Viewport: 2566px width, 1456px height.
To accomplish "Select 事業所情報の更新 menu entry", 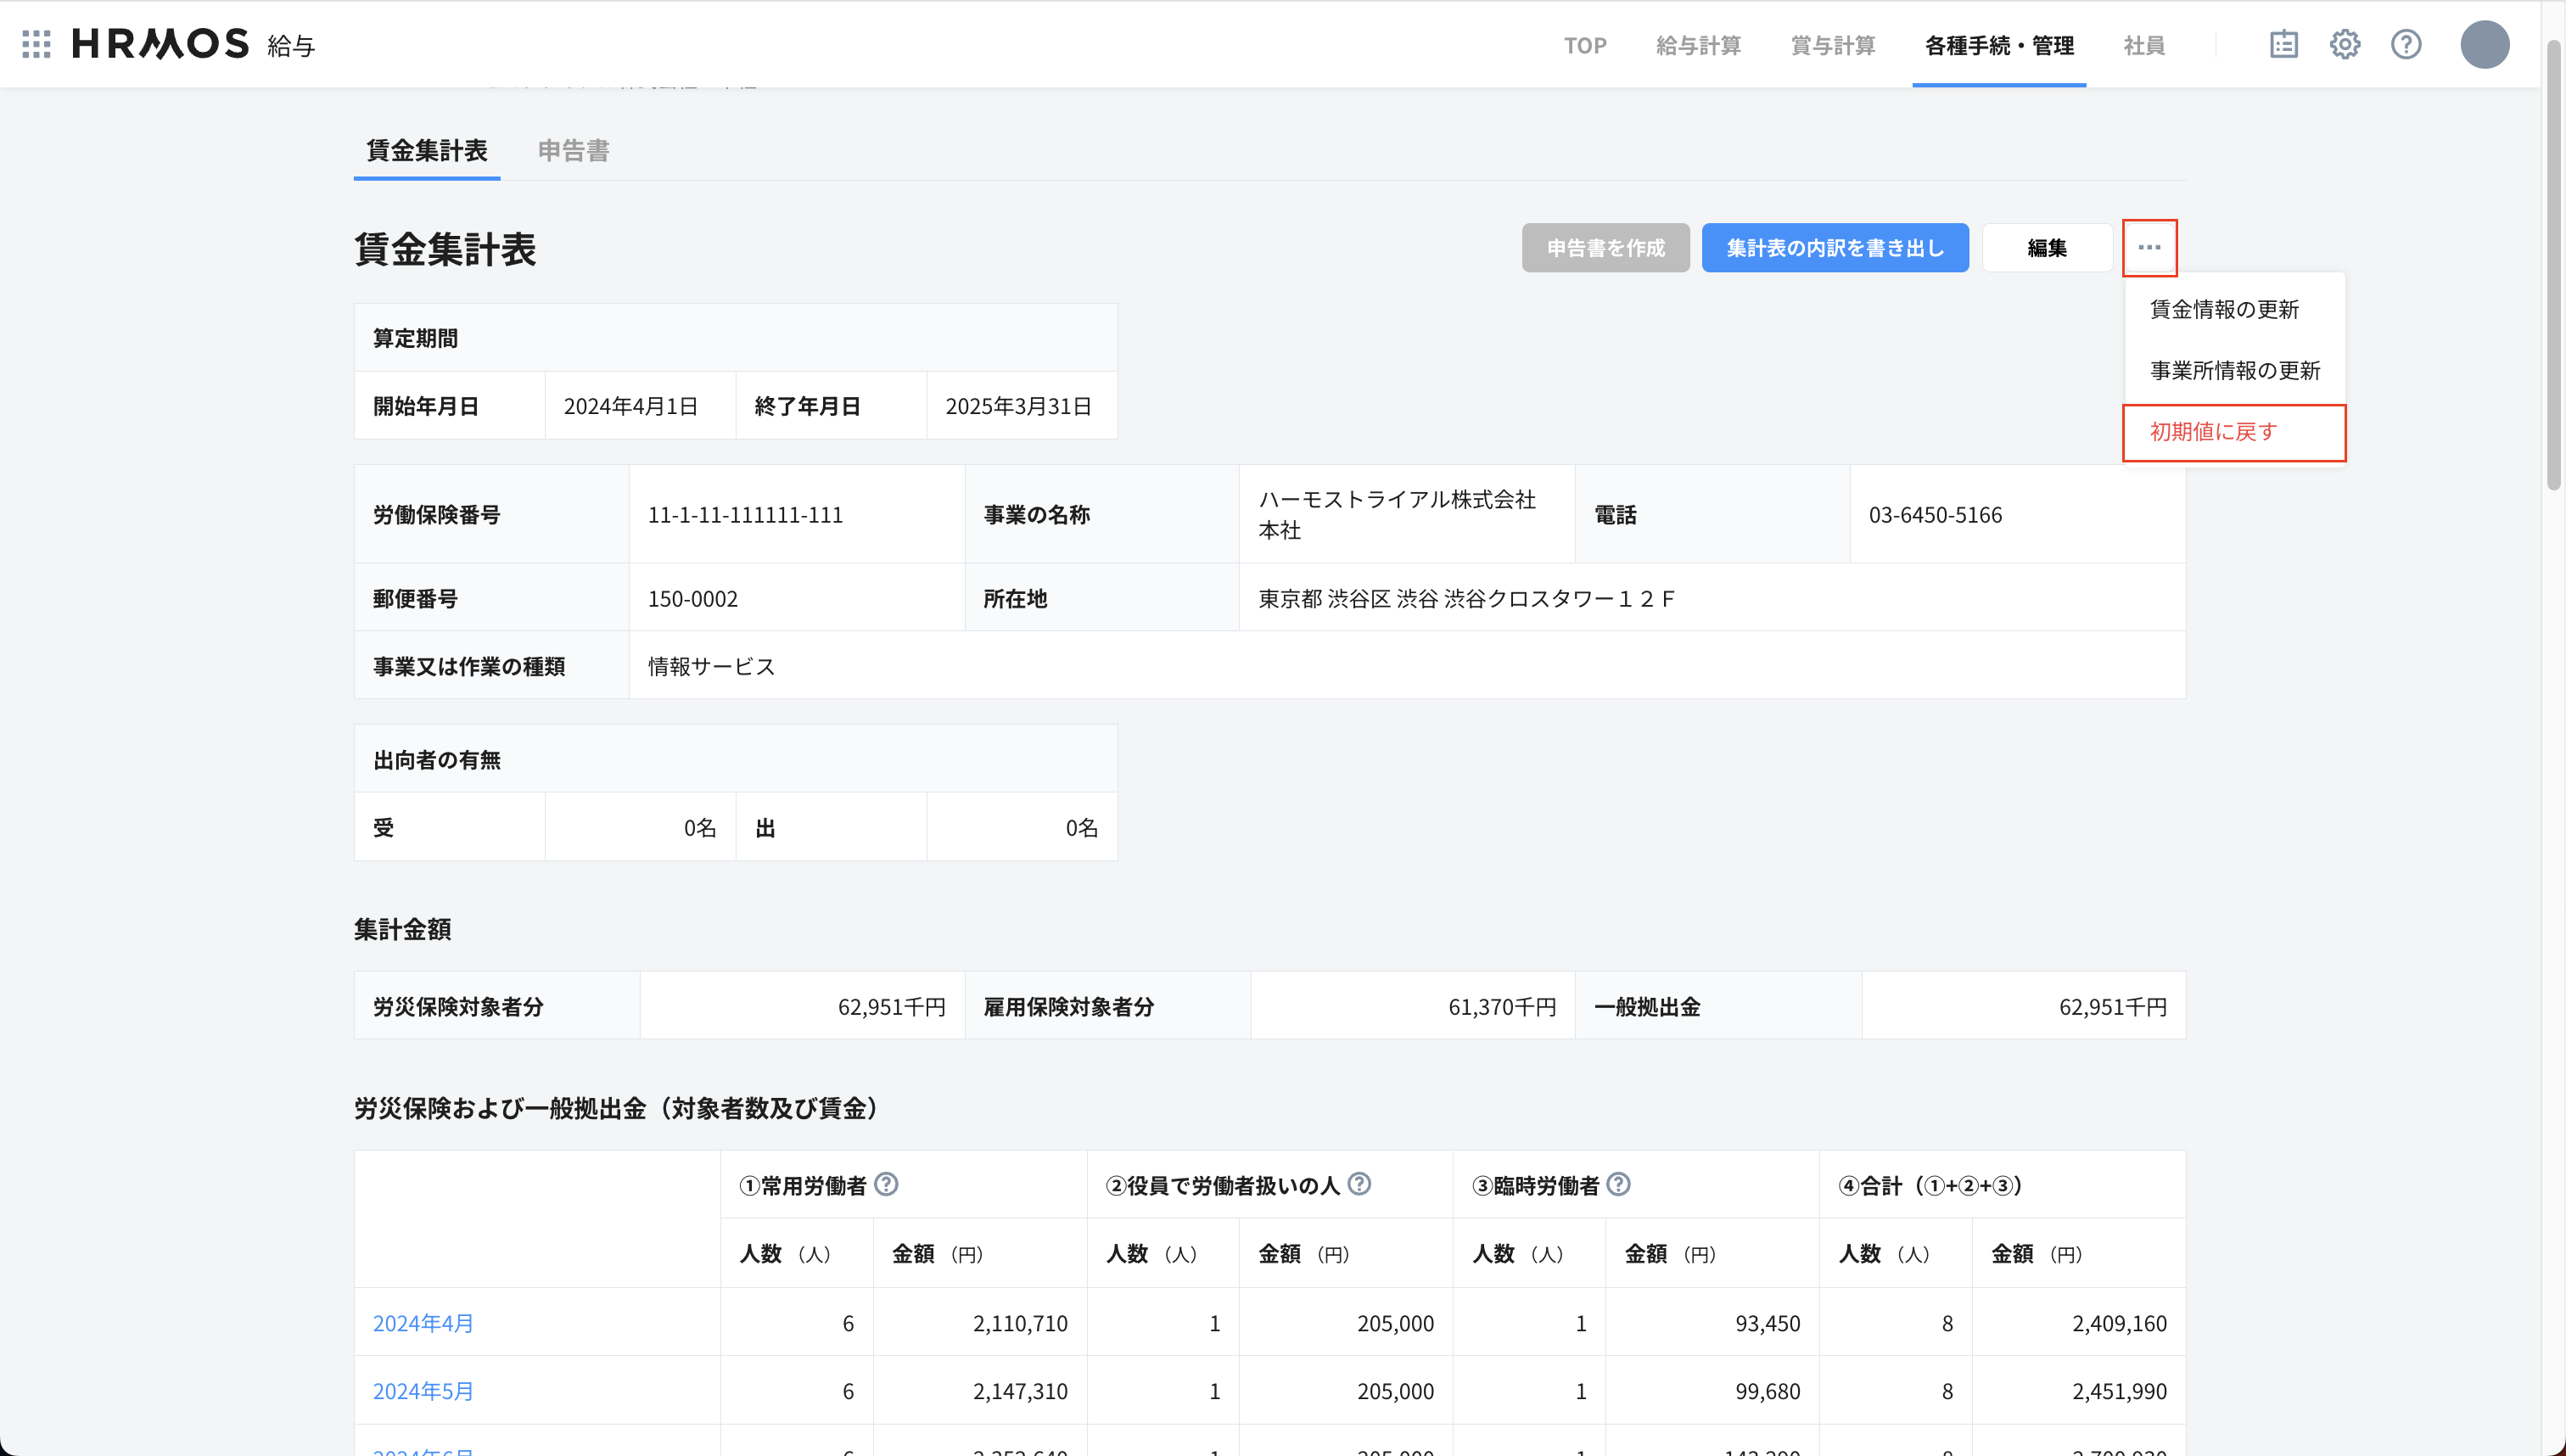I will point(2234,371).
